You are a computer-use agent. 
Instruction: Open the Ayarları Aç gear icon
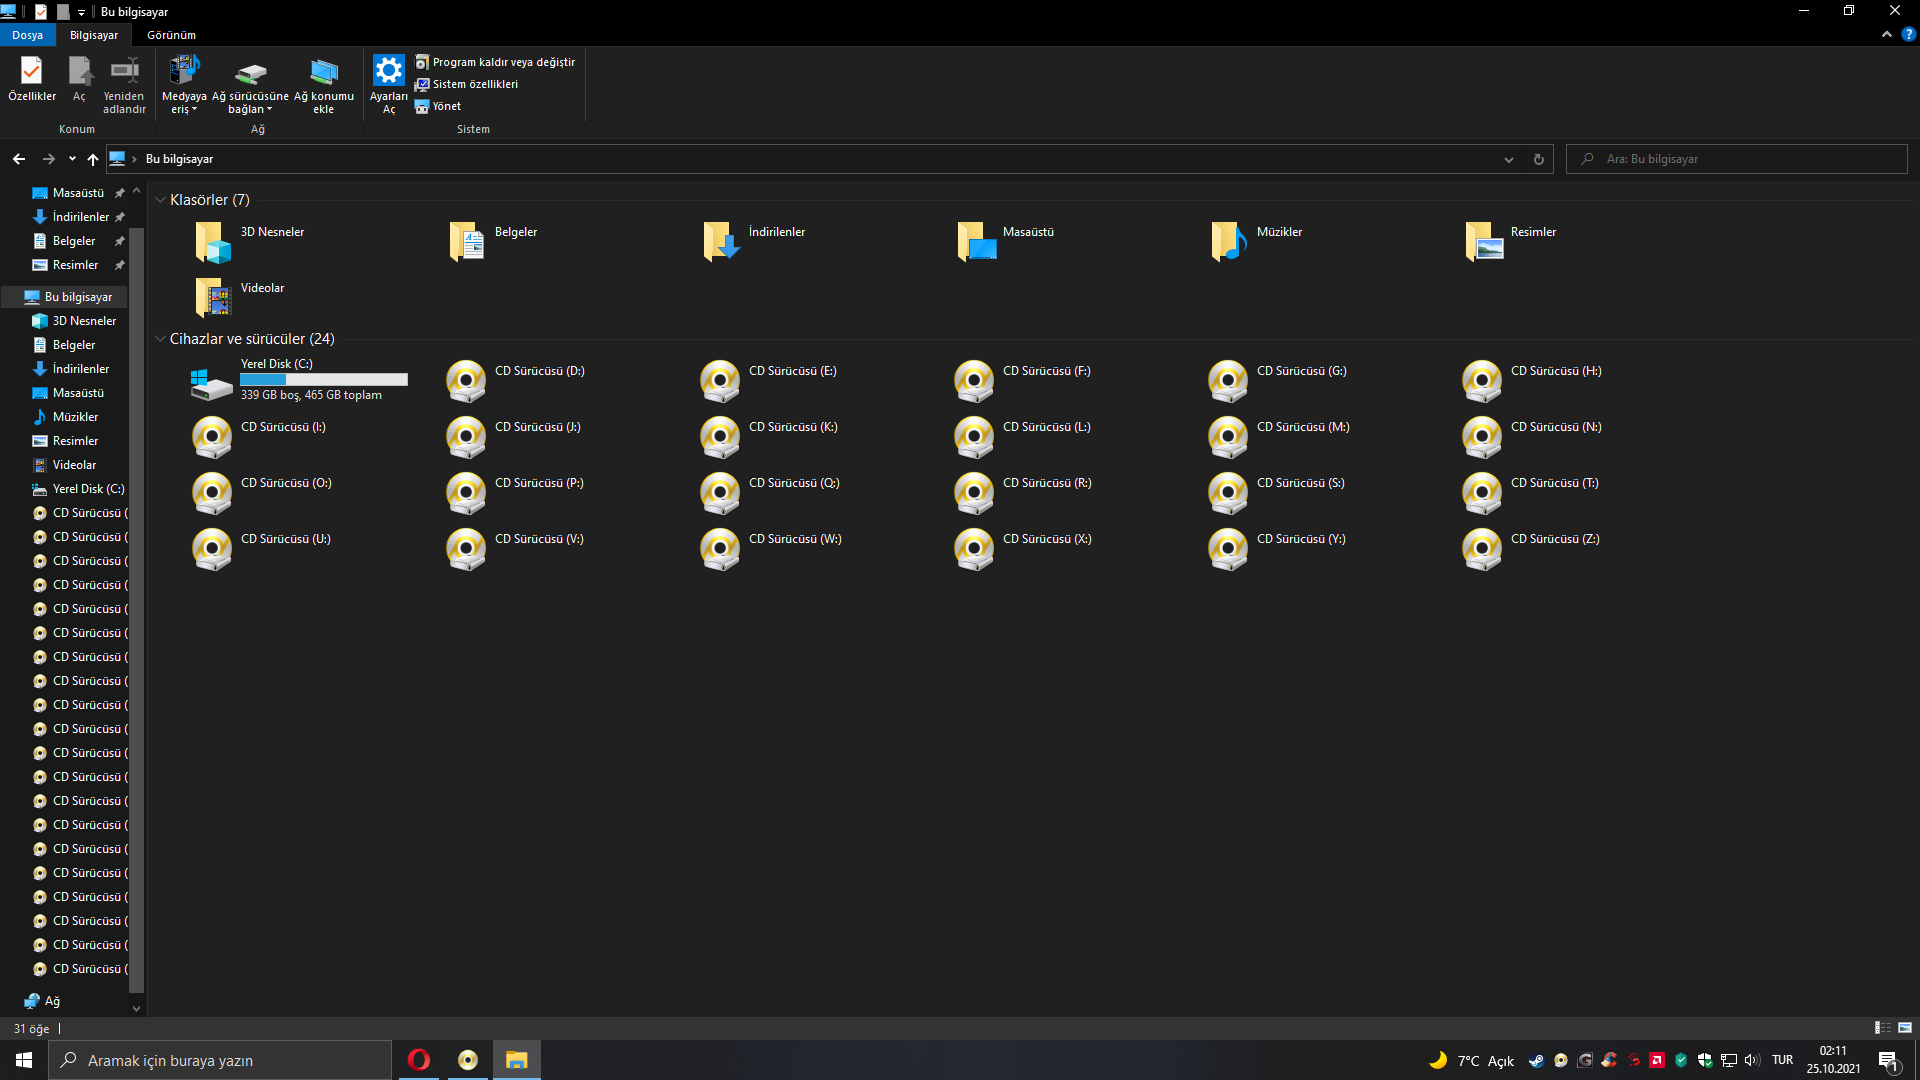tap(388, 71)
